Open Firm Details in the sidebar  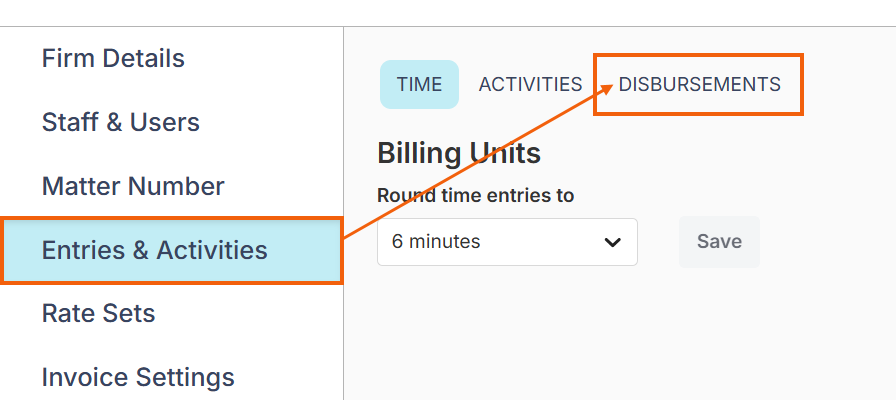113,58
